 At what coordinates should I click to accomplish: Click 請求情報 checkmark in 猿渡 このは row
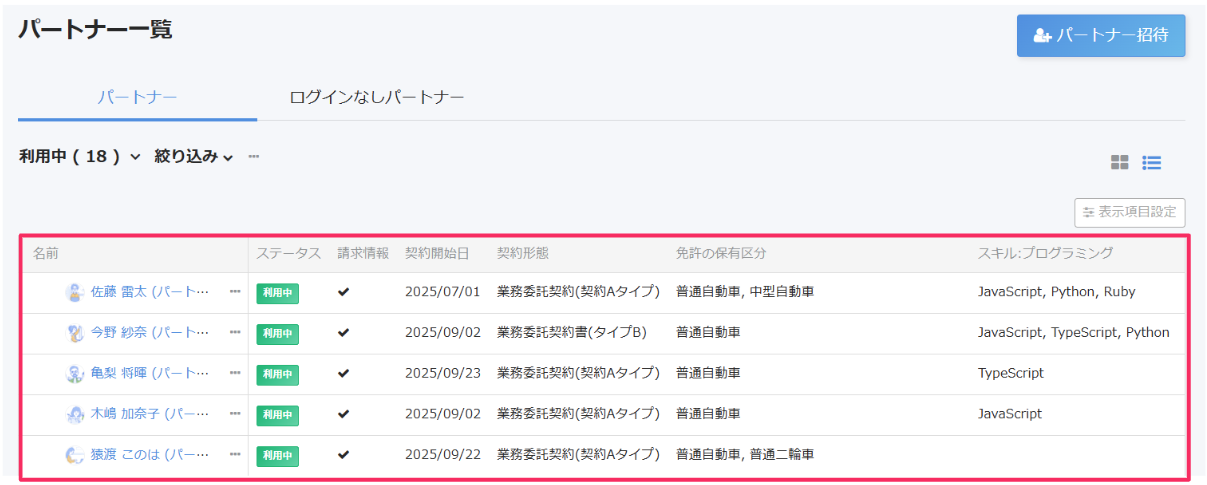[344, 454]
